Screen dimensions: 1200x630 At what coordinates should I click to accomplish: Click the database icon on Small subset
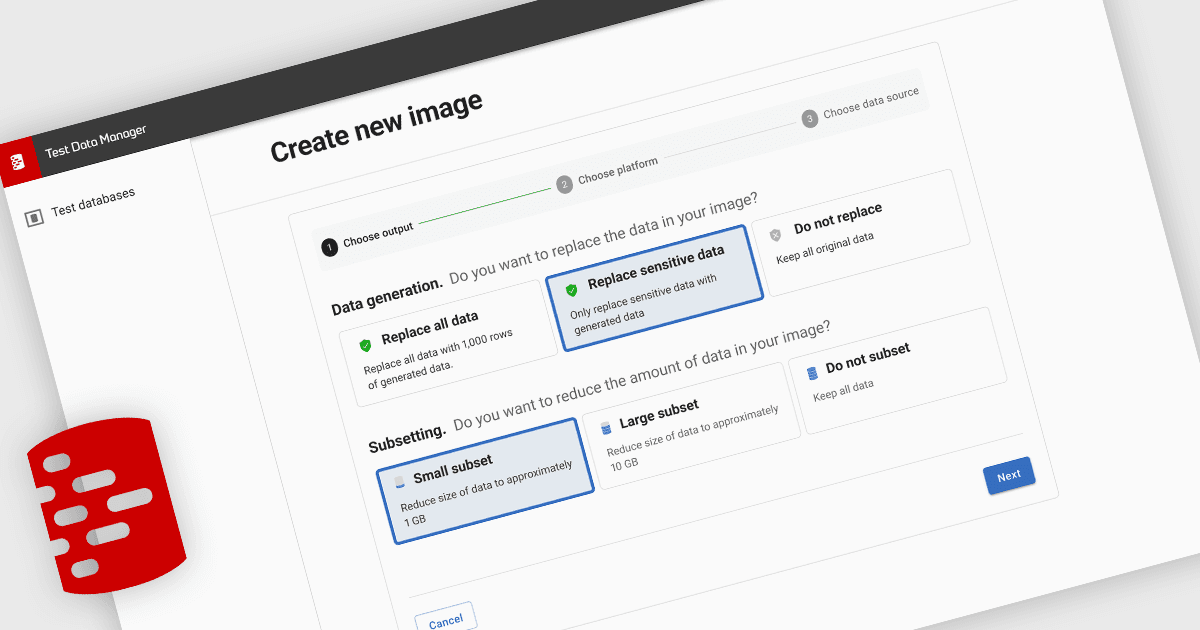400,482
